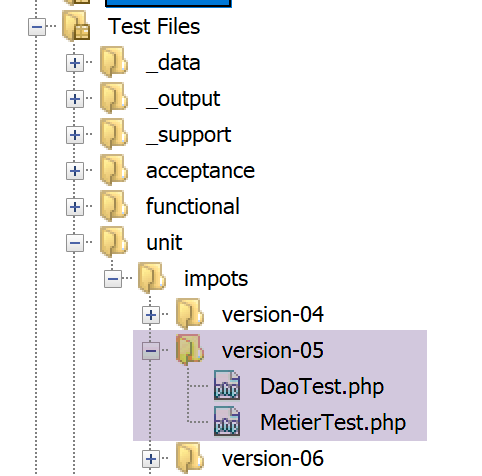482x476 pixels.
Task: Expand the _support folder
Action: click(x=75, y=135)
